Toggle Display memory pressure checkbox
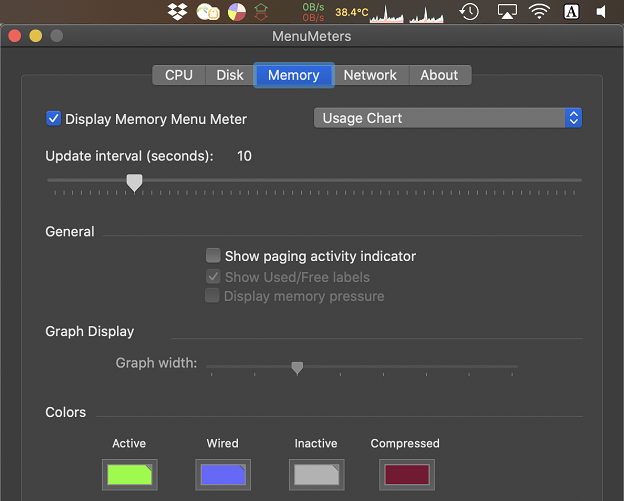624x501 pixels. click(x=212, y=296)
